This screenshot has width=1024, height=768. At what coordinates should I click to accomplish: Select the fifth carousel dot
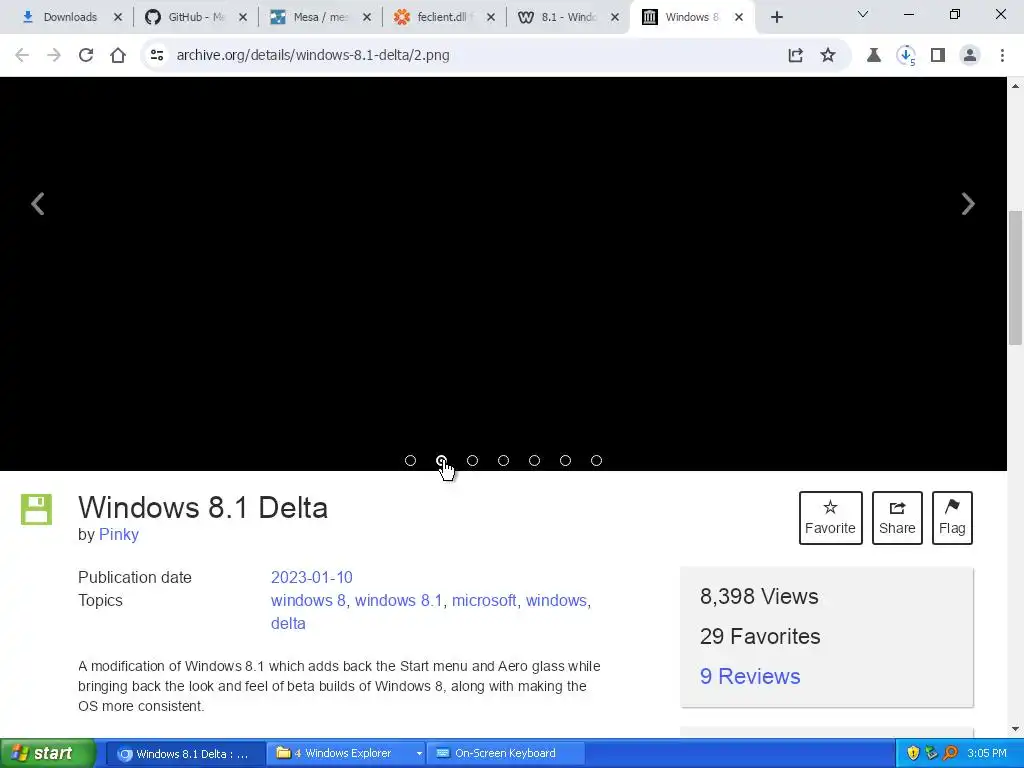[534, 460]
